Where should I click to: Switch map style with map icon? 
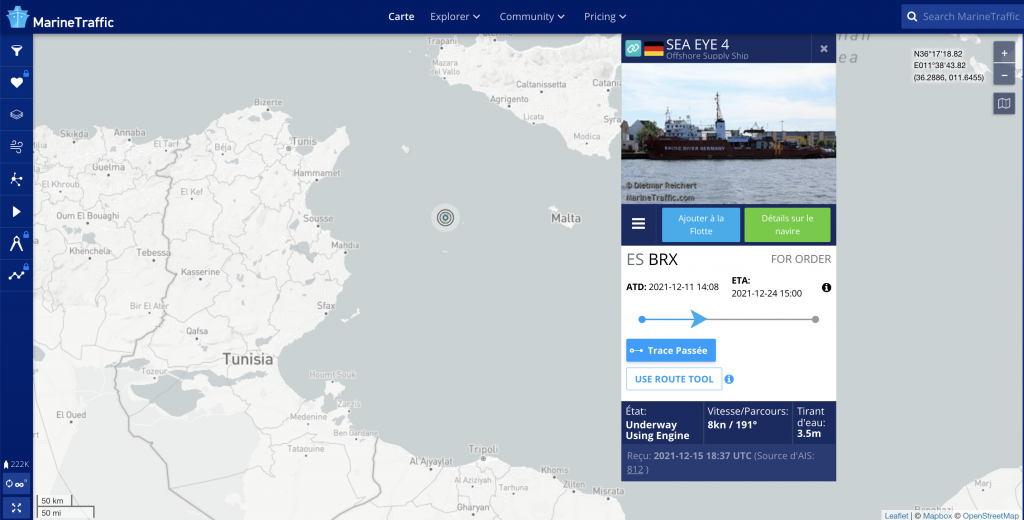[x=1004, y=103]
